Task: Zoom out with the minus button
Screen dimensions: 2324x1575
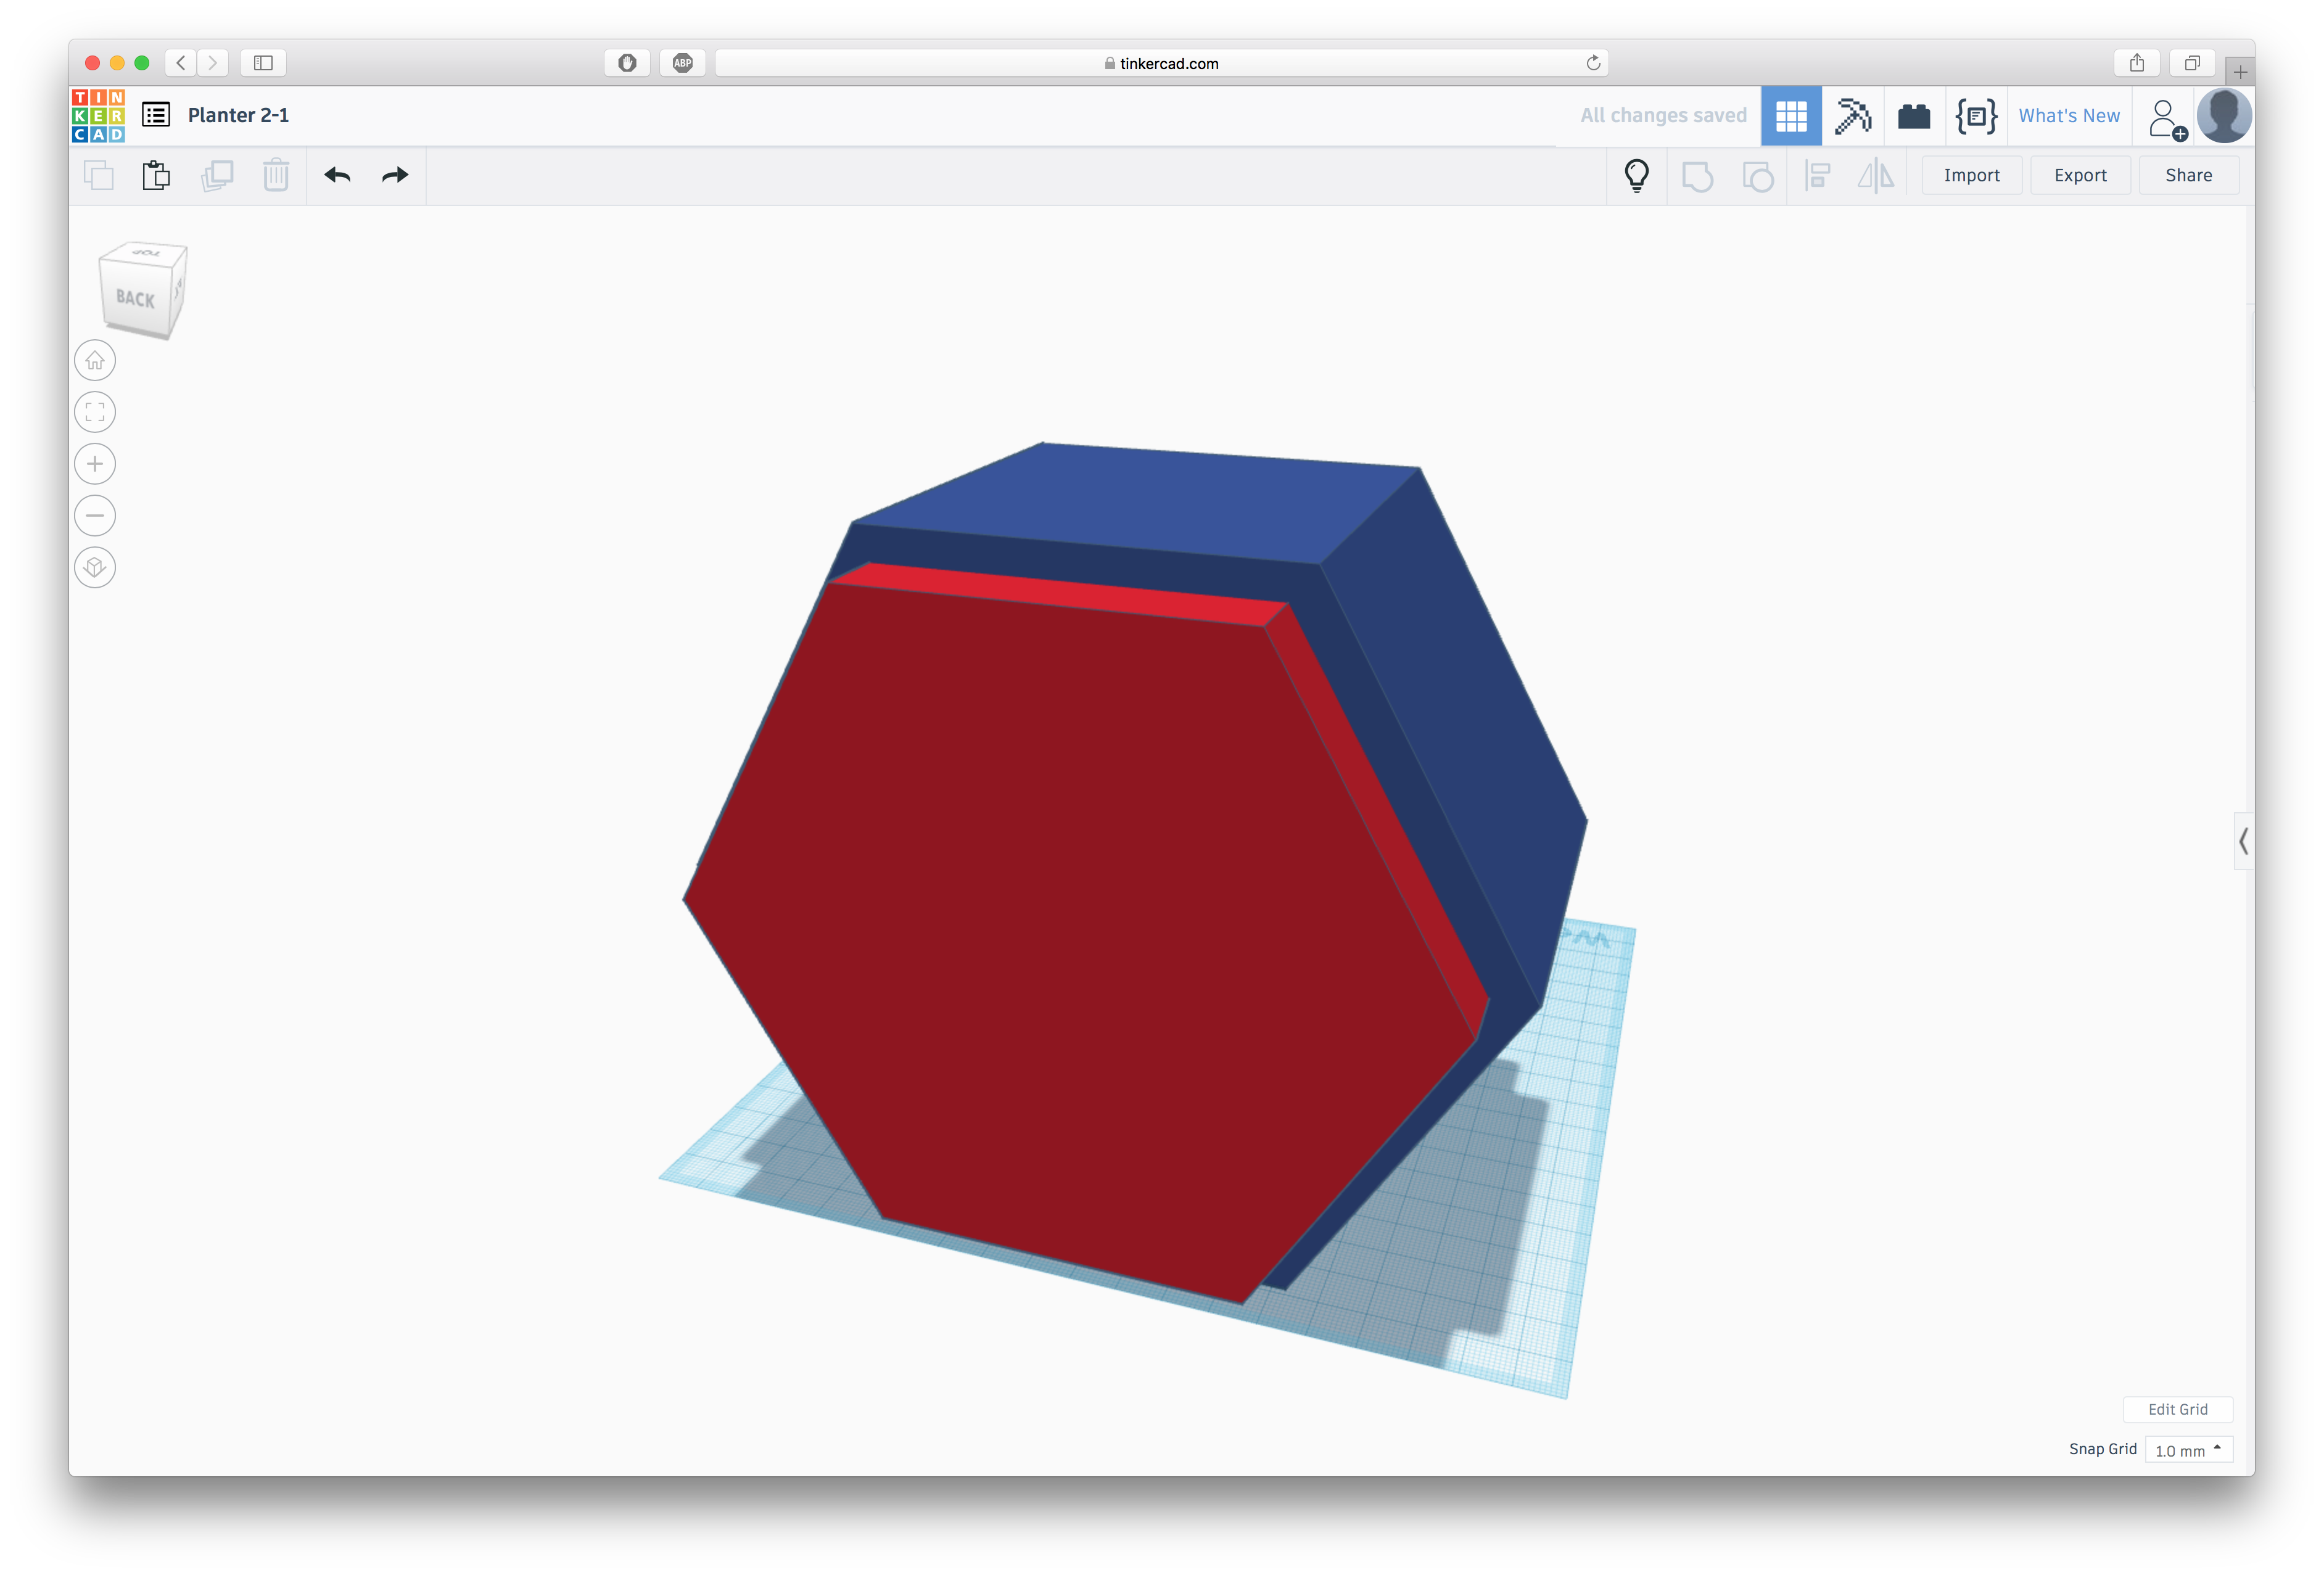Action: (x=95, y=516)
